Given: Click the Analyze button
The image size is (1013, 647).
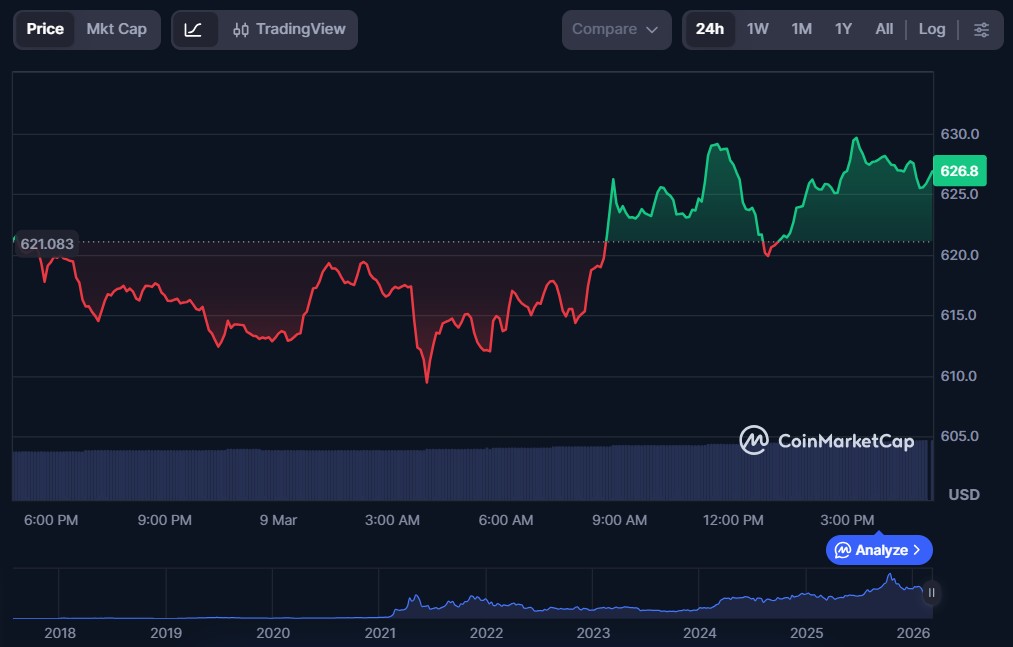Looking at the screenshot, I should click(879, 550).
